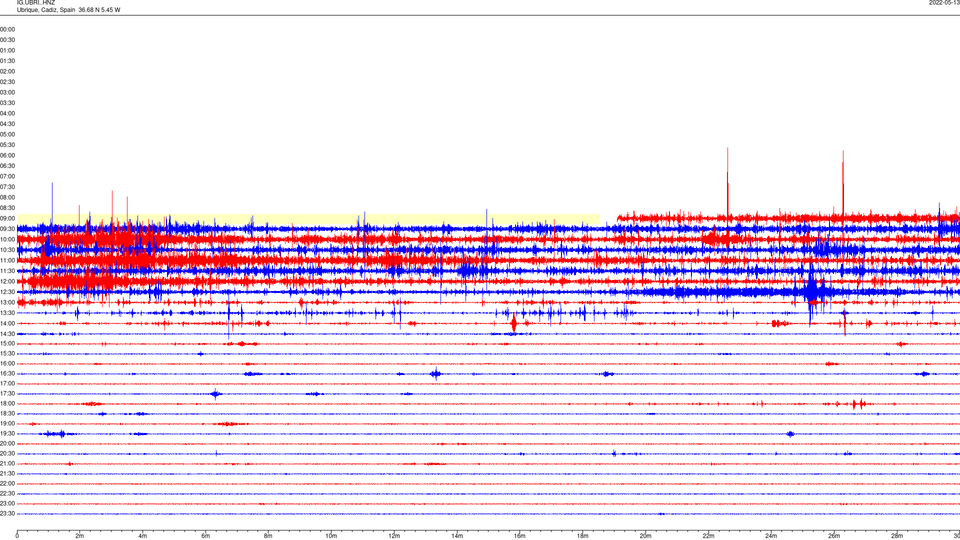Select the 10:30 row time label
Screen dimensions: 960x540
7,250
